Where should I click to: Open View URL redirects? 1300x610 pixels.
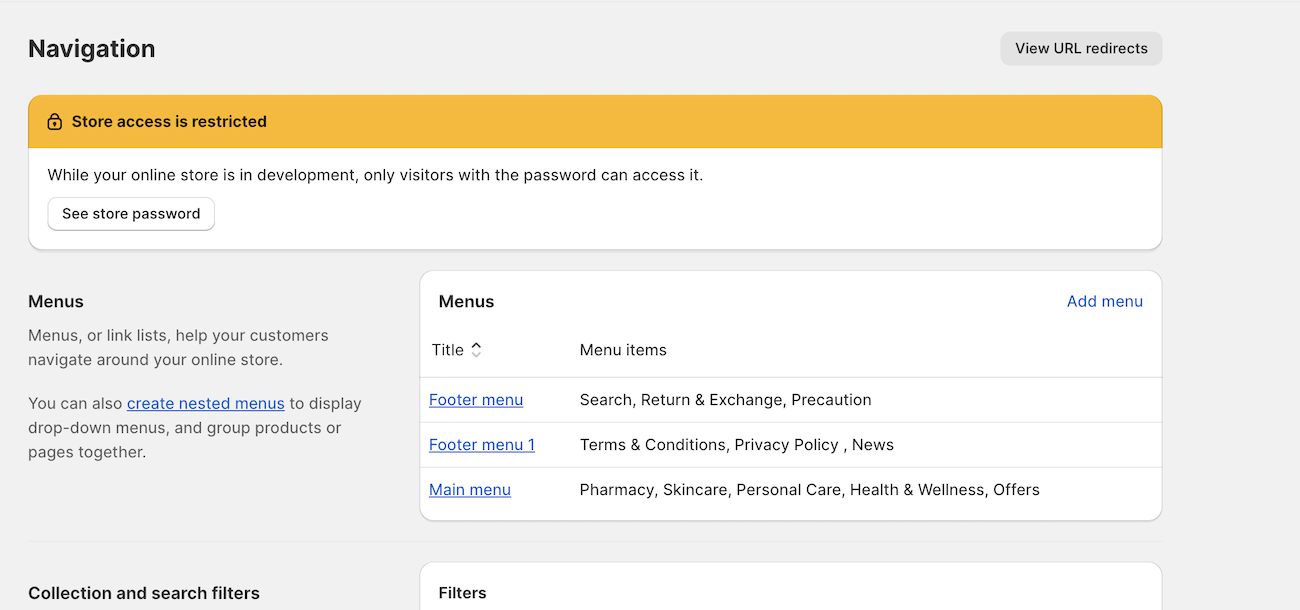1081,48
